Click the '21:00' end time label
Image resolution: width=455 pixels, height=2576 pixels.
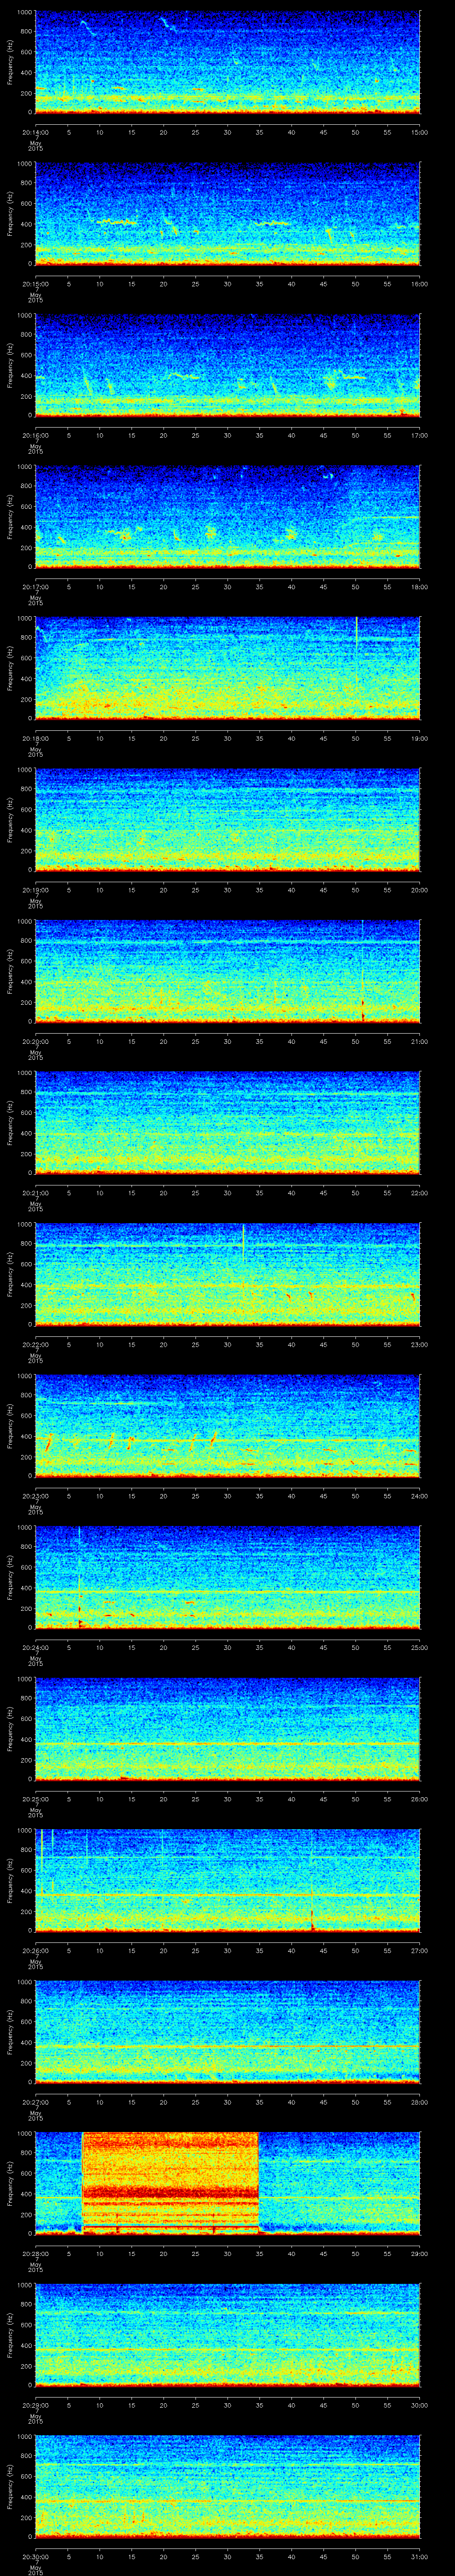420,1041
